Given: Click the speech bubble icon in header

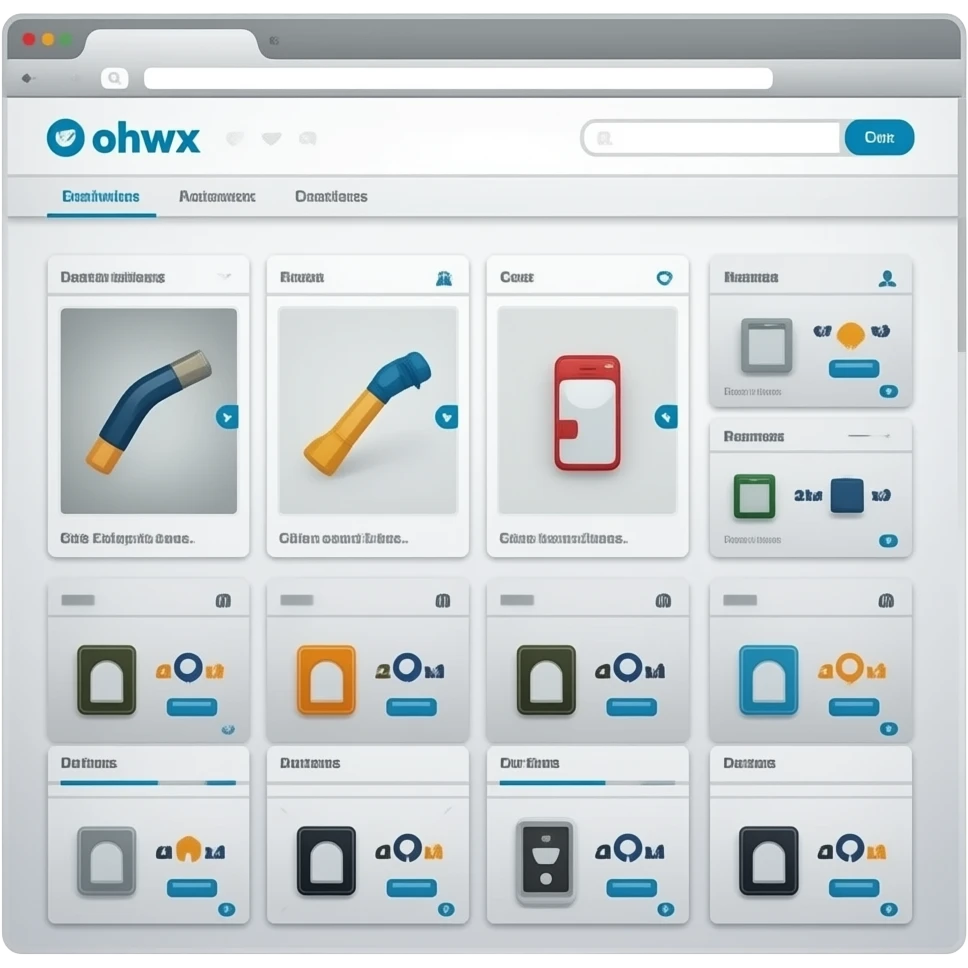Looking at the screenshot, I should pyautogui.click(x=307, y=139).
